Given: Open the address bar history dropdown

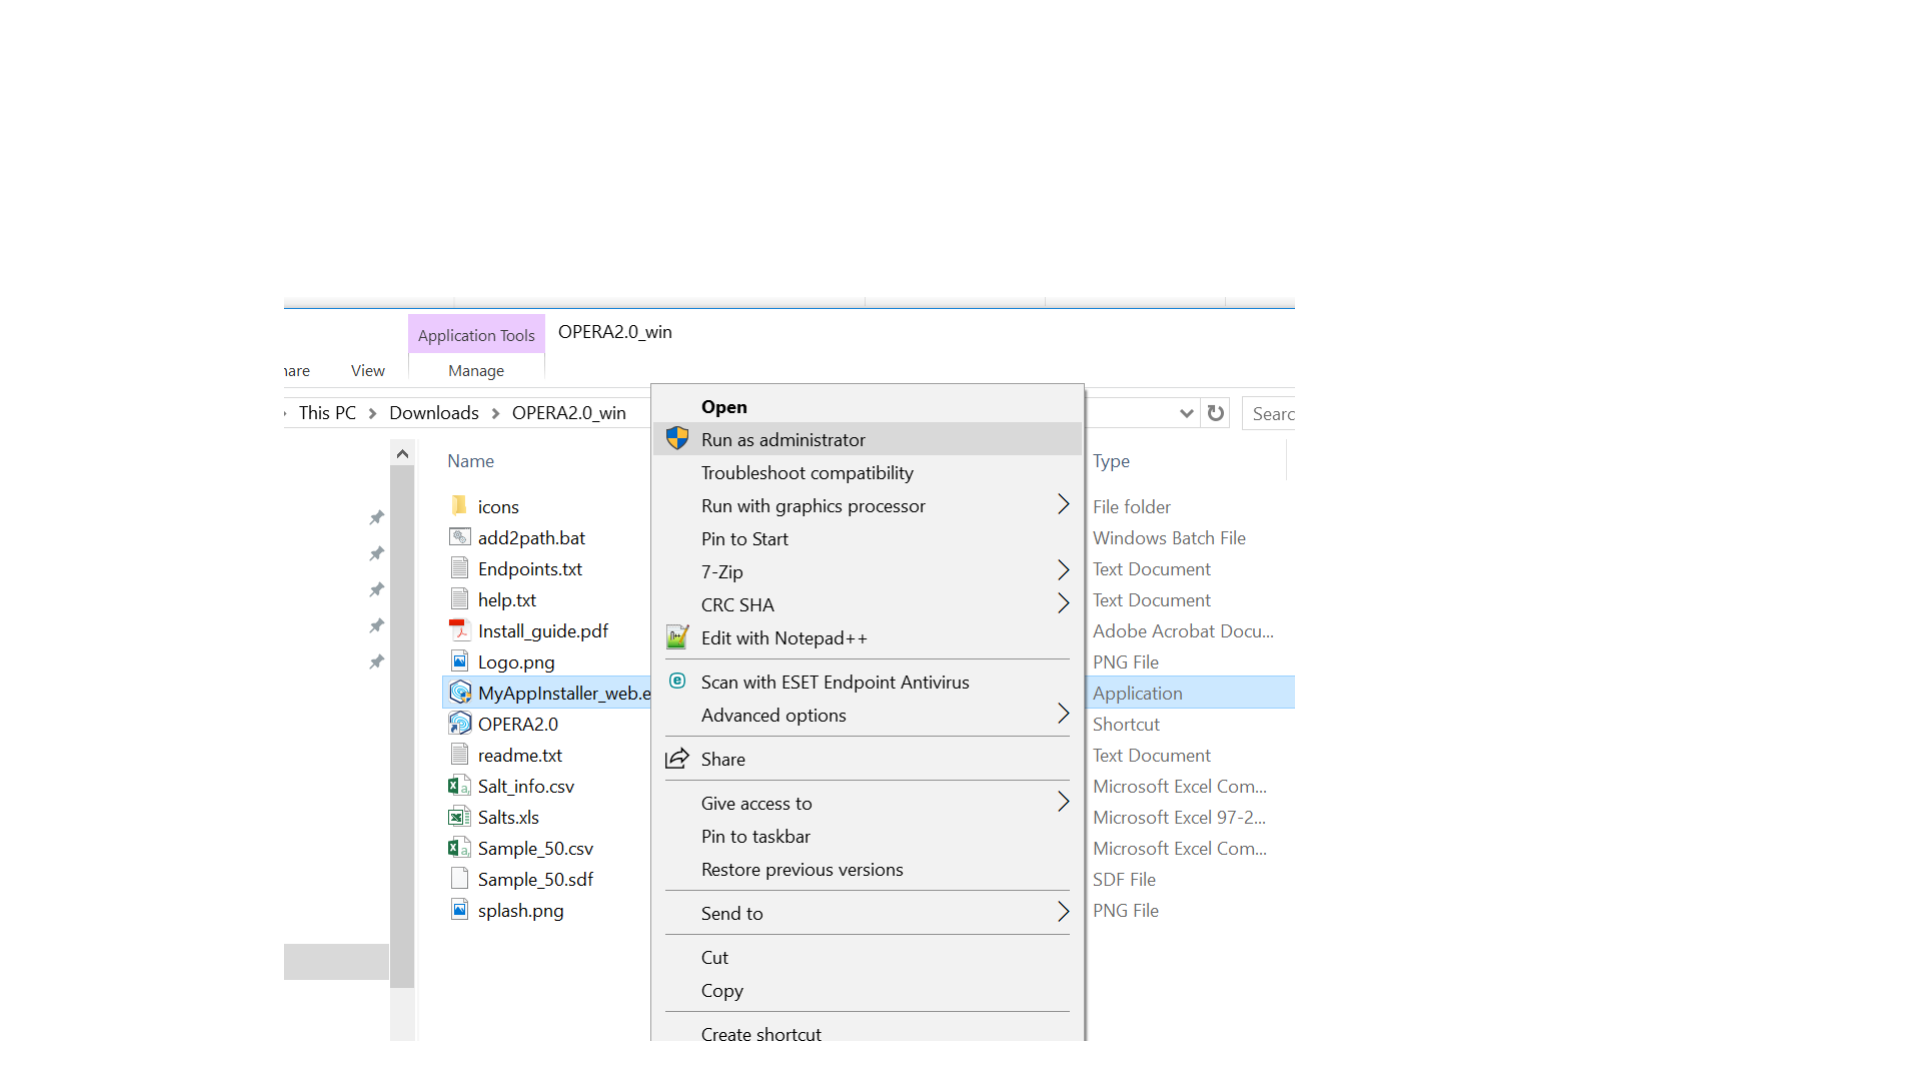Looking at the screenshot, I should pos(1186,413).
